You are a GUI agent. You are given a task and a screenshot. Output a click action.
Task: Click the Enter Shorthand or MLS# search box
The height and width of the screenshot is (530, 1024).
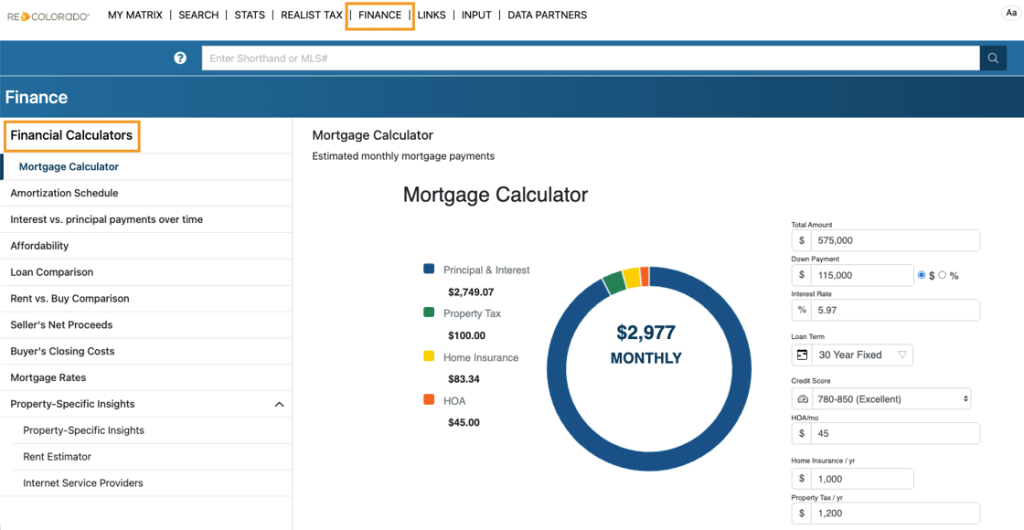tap(590, 59)
